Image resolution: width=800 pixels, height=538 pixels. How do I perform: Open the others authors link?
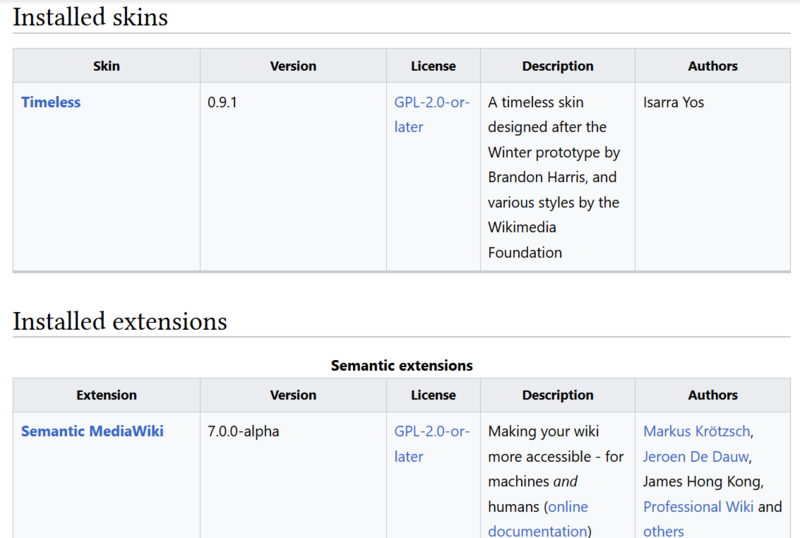click(663, 531)
